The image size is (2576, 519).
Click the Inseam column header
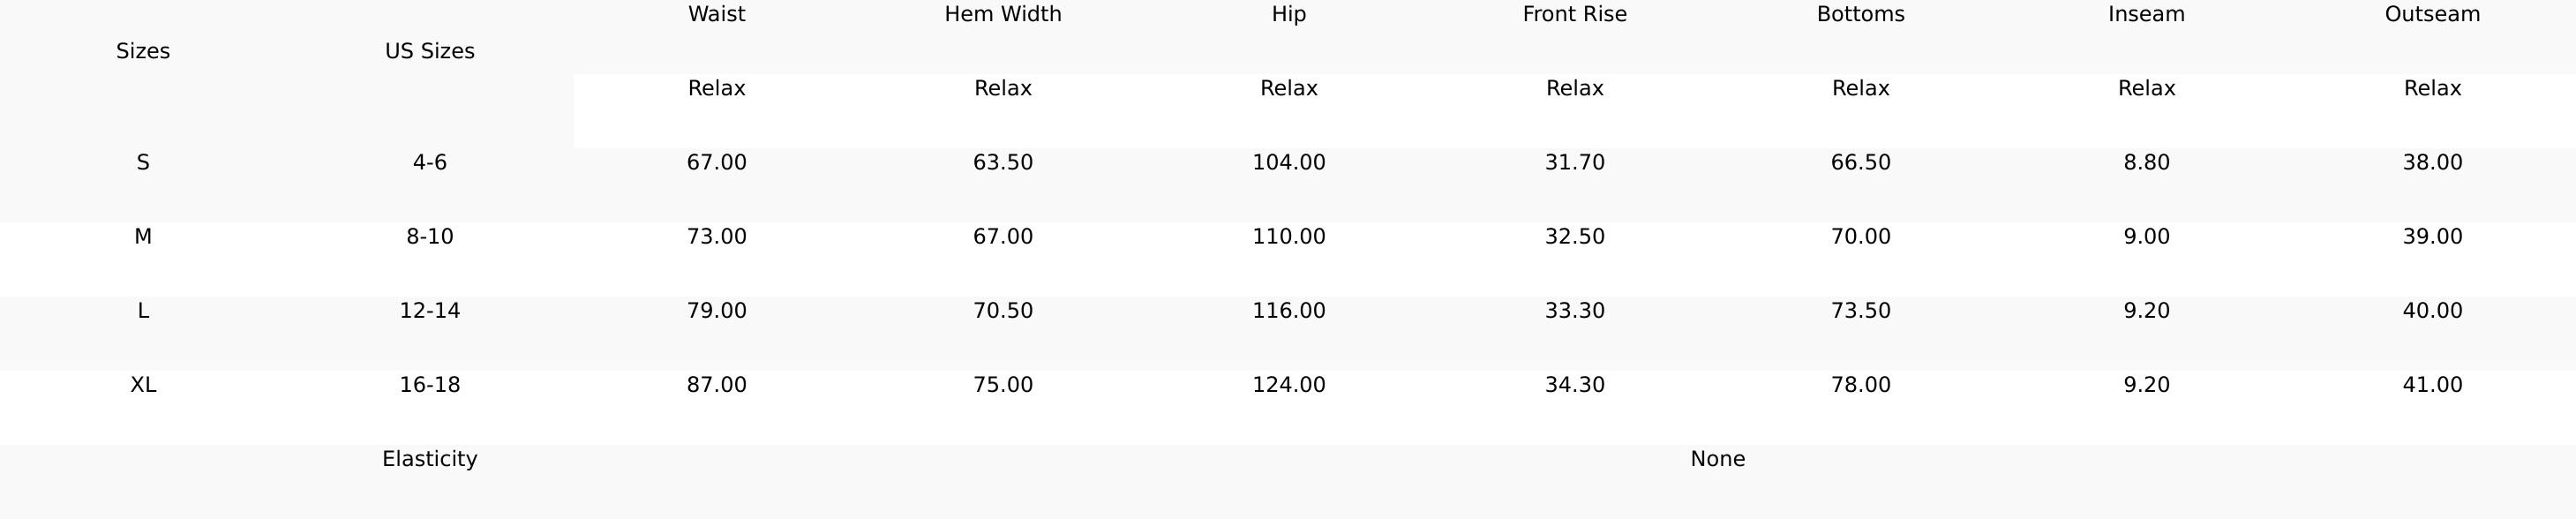point(2147,15)
